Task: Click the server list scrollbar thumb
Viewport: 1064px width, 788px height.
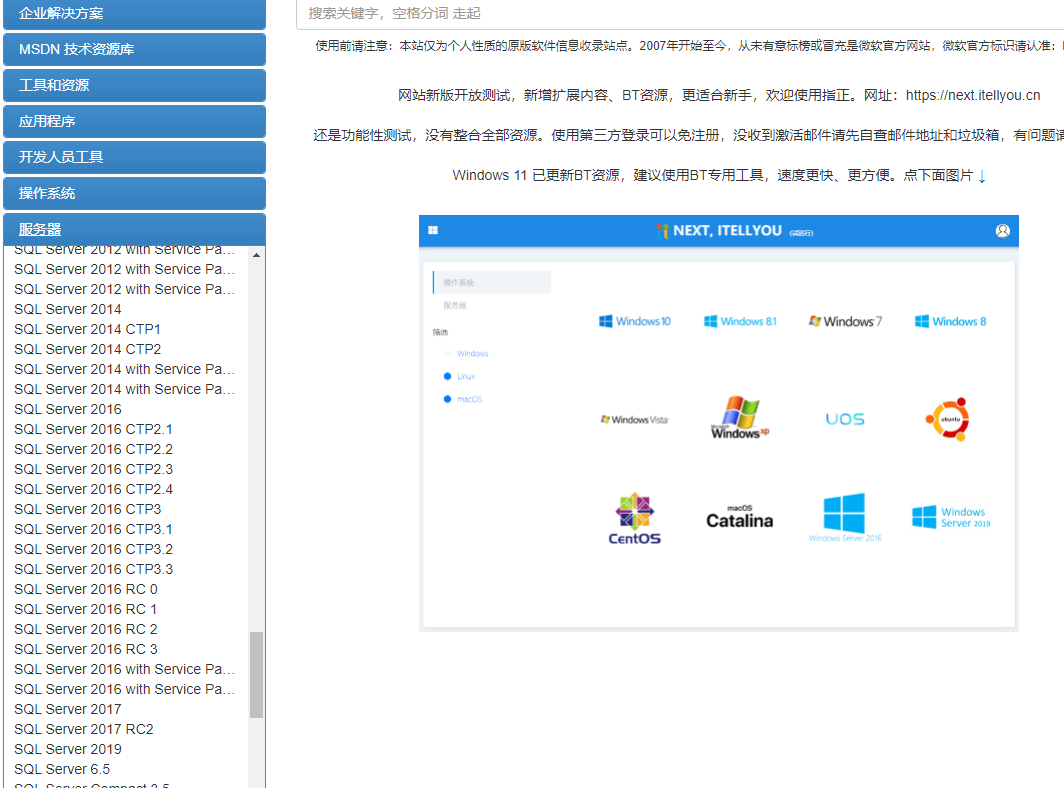Action: point(256,675)
